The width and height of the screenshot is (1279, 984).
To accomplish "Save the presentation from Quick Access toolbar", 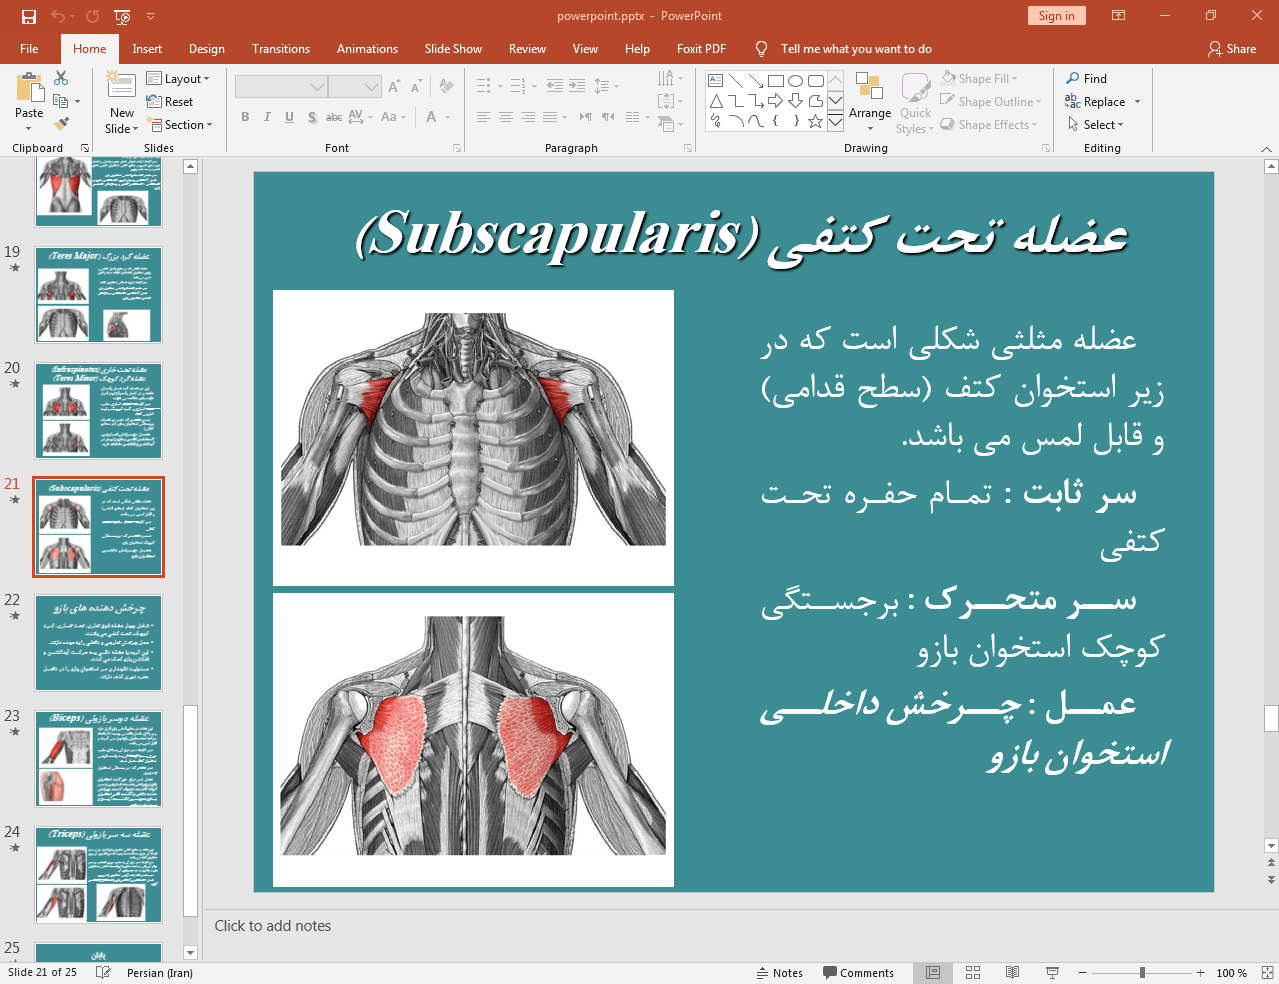I will (x=29, y=16).
